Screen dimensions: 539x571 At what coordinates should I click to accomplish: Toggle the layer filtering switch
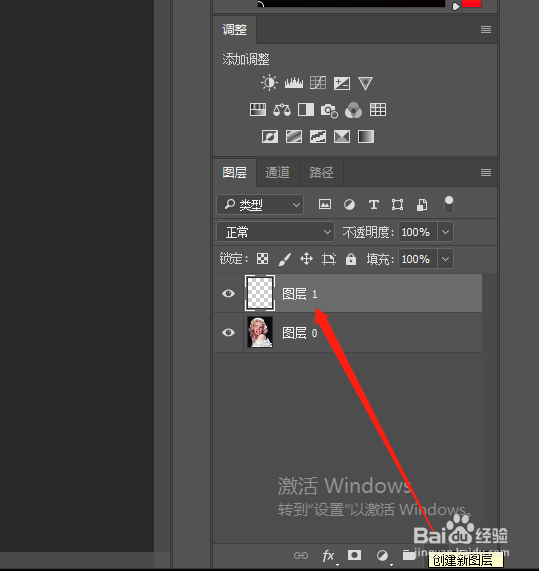(449, 205)
